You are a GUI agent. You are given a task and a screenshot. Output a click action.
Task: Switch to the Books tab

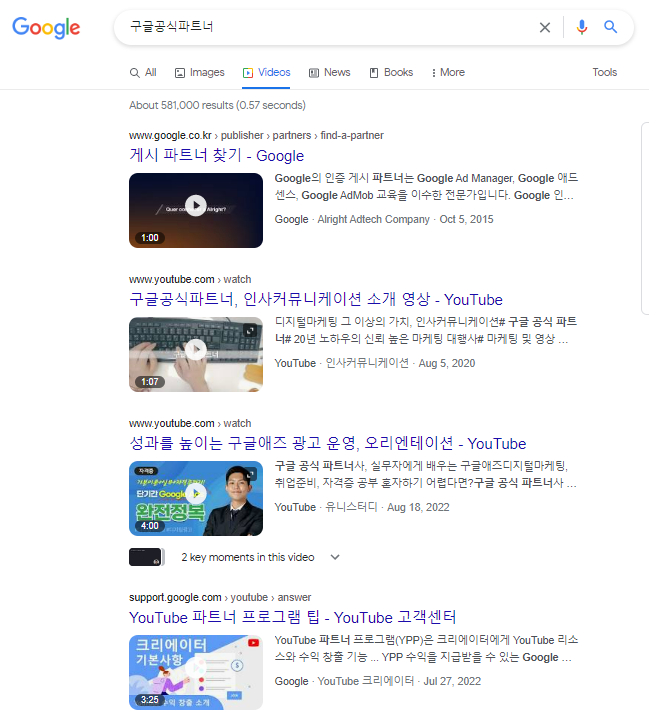[391, 73]
